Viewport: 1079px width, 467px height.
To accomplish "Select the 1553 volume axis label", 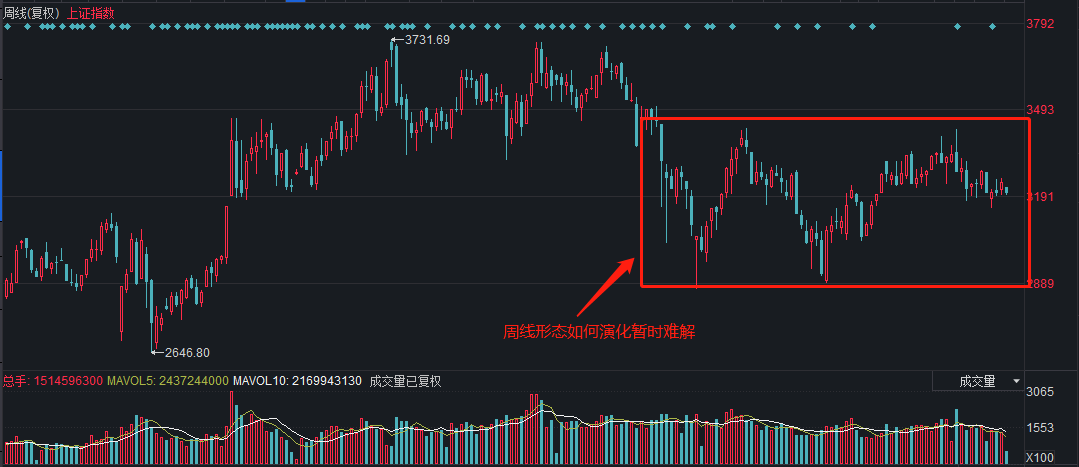I will coord(1040,428).
